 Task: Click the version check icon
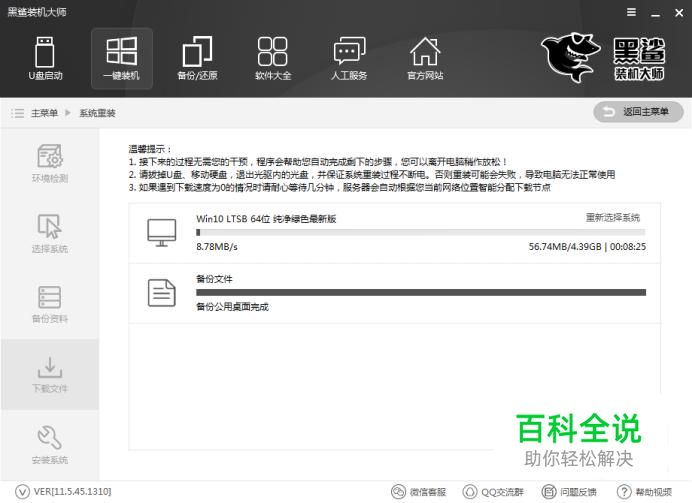(x=22, y=492)
